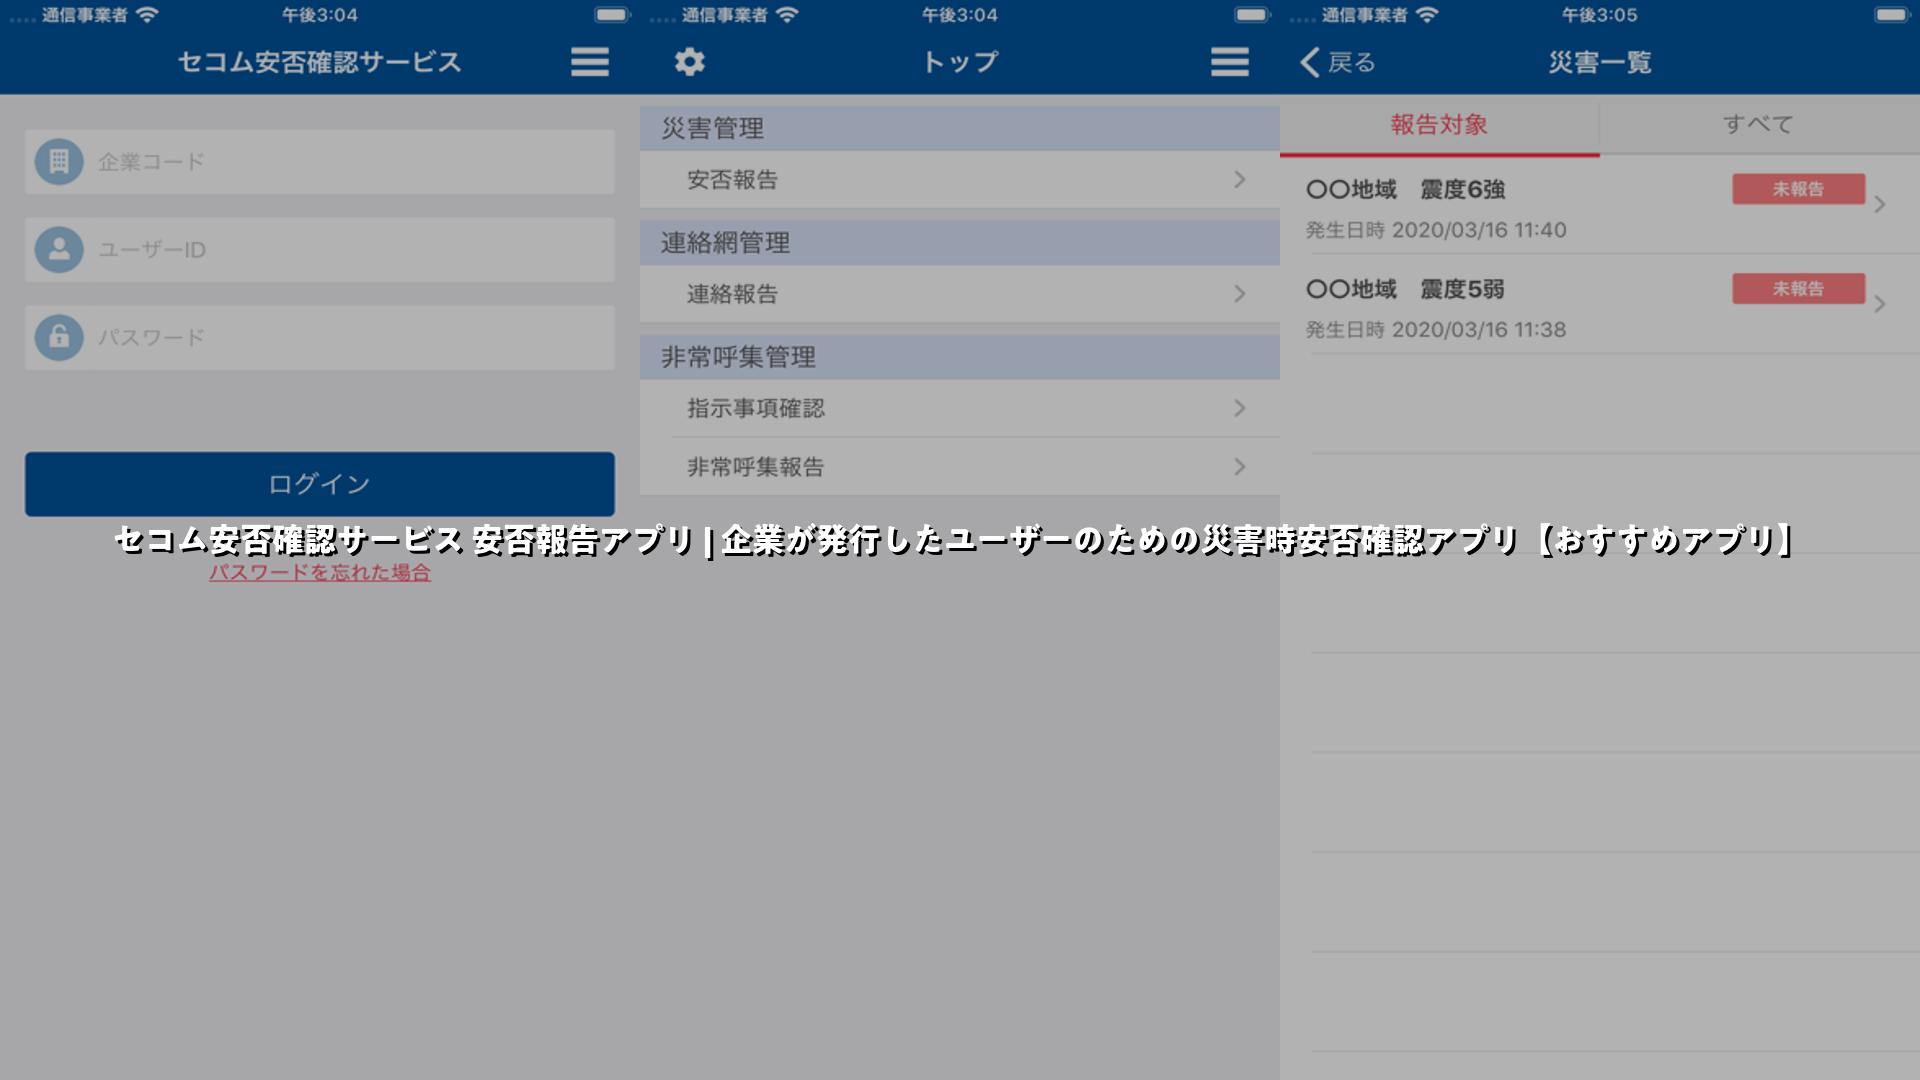
Task: Open the 指示事項確認 row chevron
Action: pos(1239,408)
